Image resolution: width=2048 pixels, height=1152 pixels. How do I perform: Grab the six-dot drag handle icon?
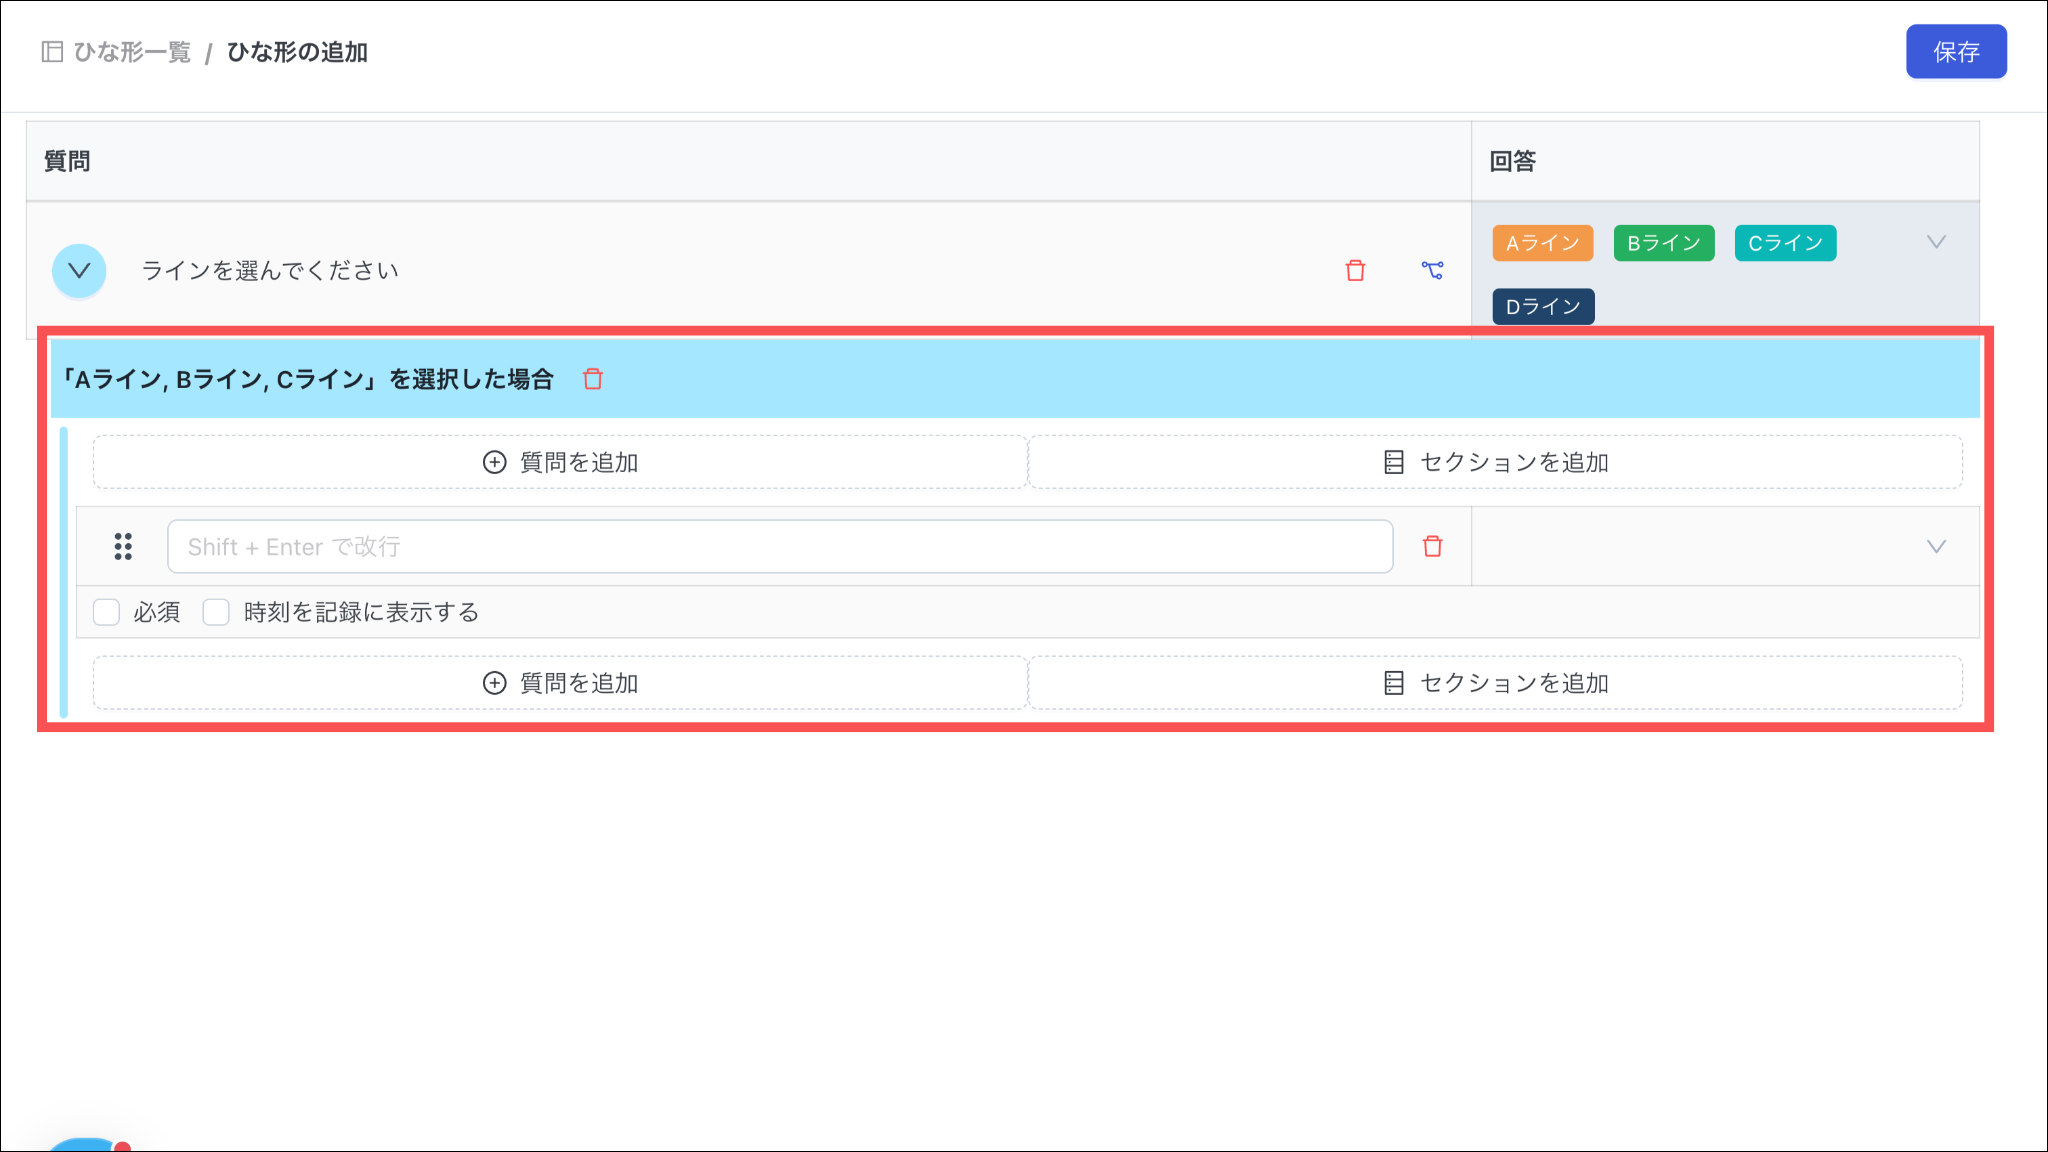(x=123, y=546)
